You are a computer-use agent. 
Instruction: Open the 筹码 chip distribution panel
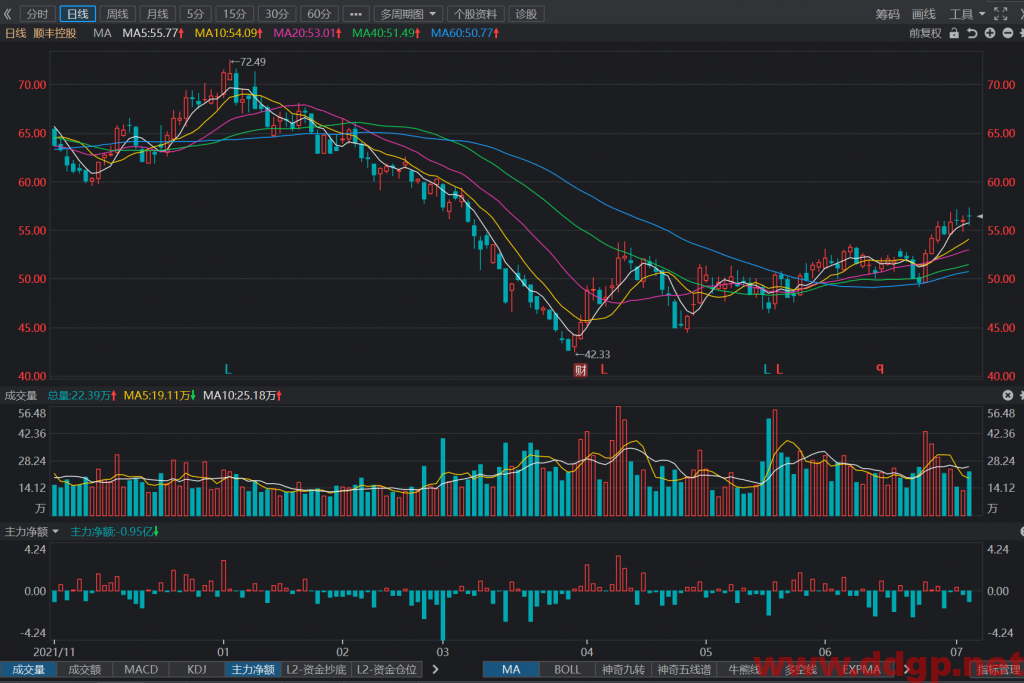[888, 14]
